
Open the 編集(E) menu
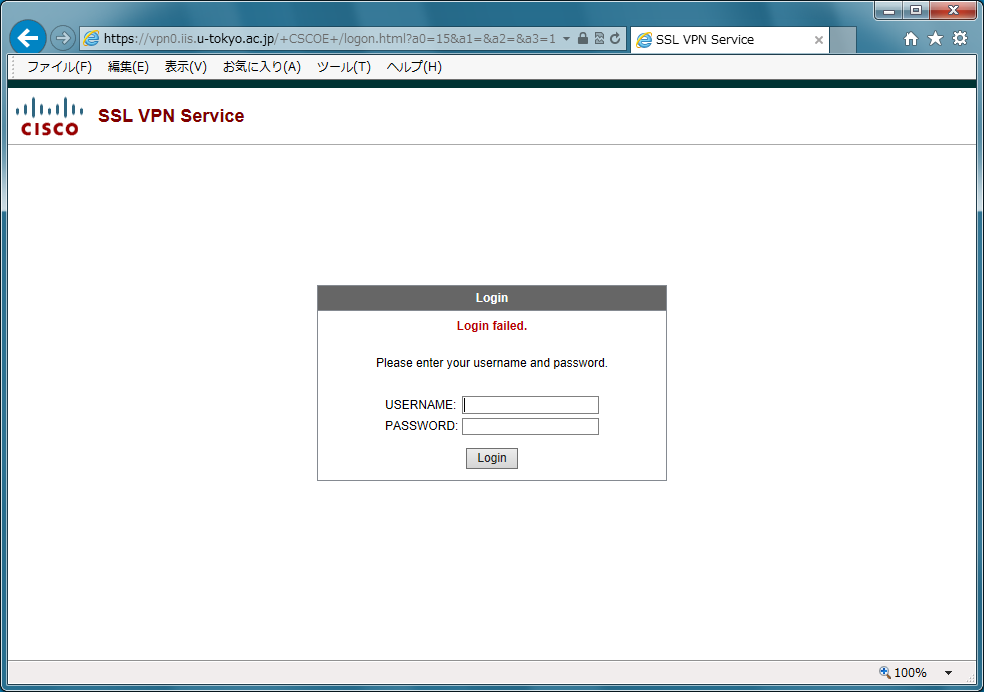[x=128, y=67]
